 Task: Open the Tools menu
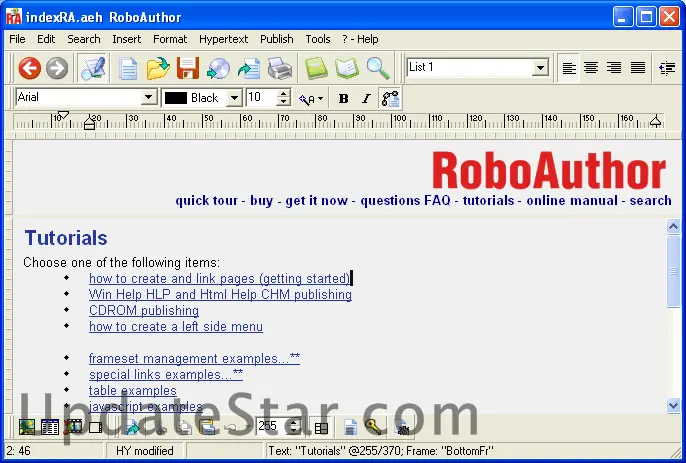click(x=318, y=39)
